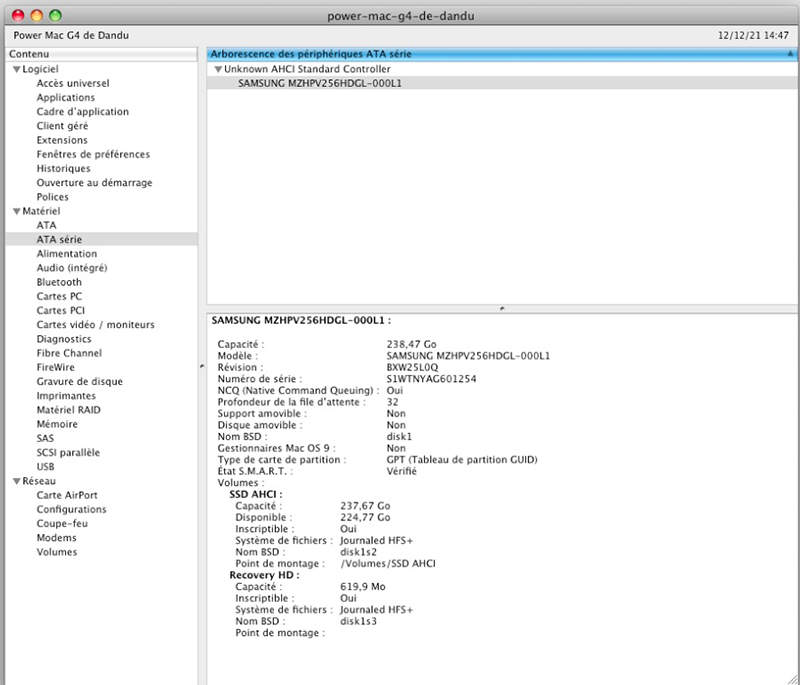Select SAMSUNG MZHPV256HDGL-000L1 device row
This screenshot has height=685, width=800.
point(319,84)
